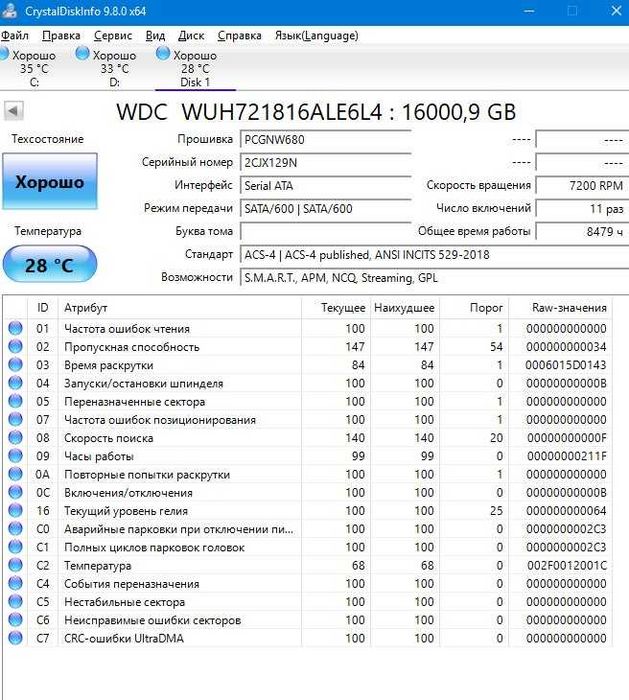Click status orb for attribute 05 Переназначенные сектора
Image resolution: width=629 pixels, height=700 pixels.
coord(16,401)
